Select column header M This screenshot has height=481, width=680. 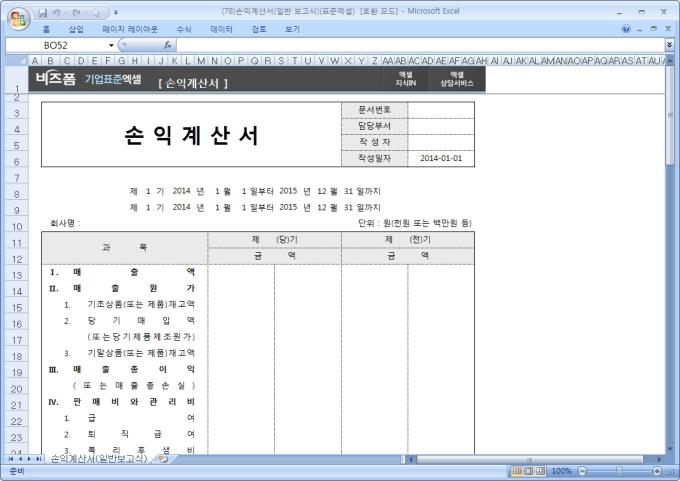click(x=201, y=61)
